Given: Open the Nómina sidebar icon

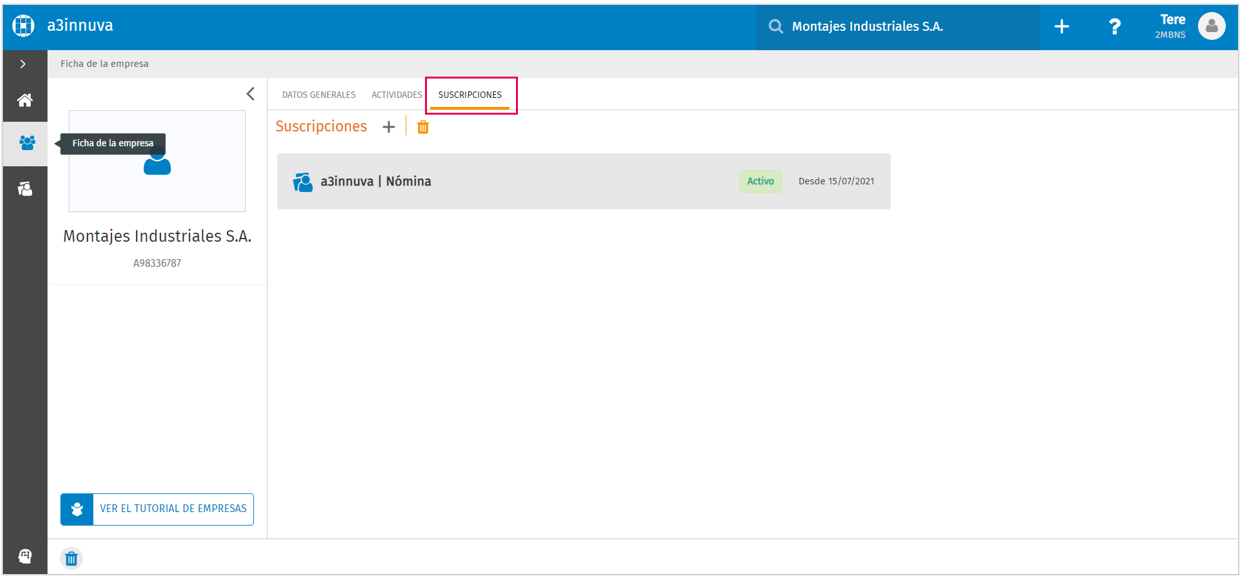Looking at the screenshot, I should click(x=25, y=188).
